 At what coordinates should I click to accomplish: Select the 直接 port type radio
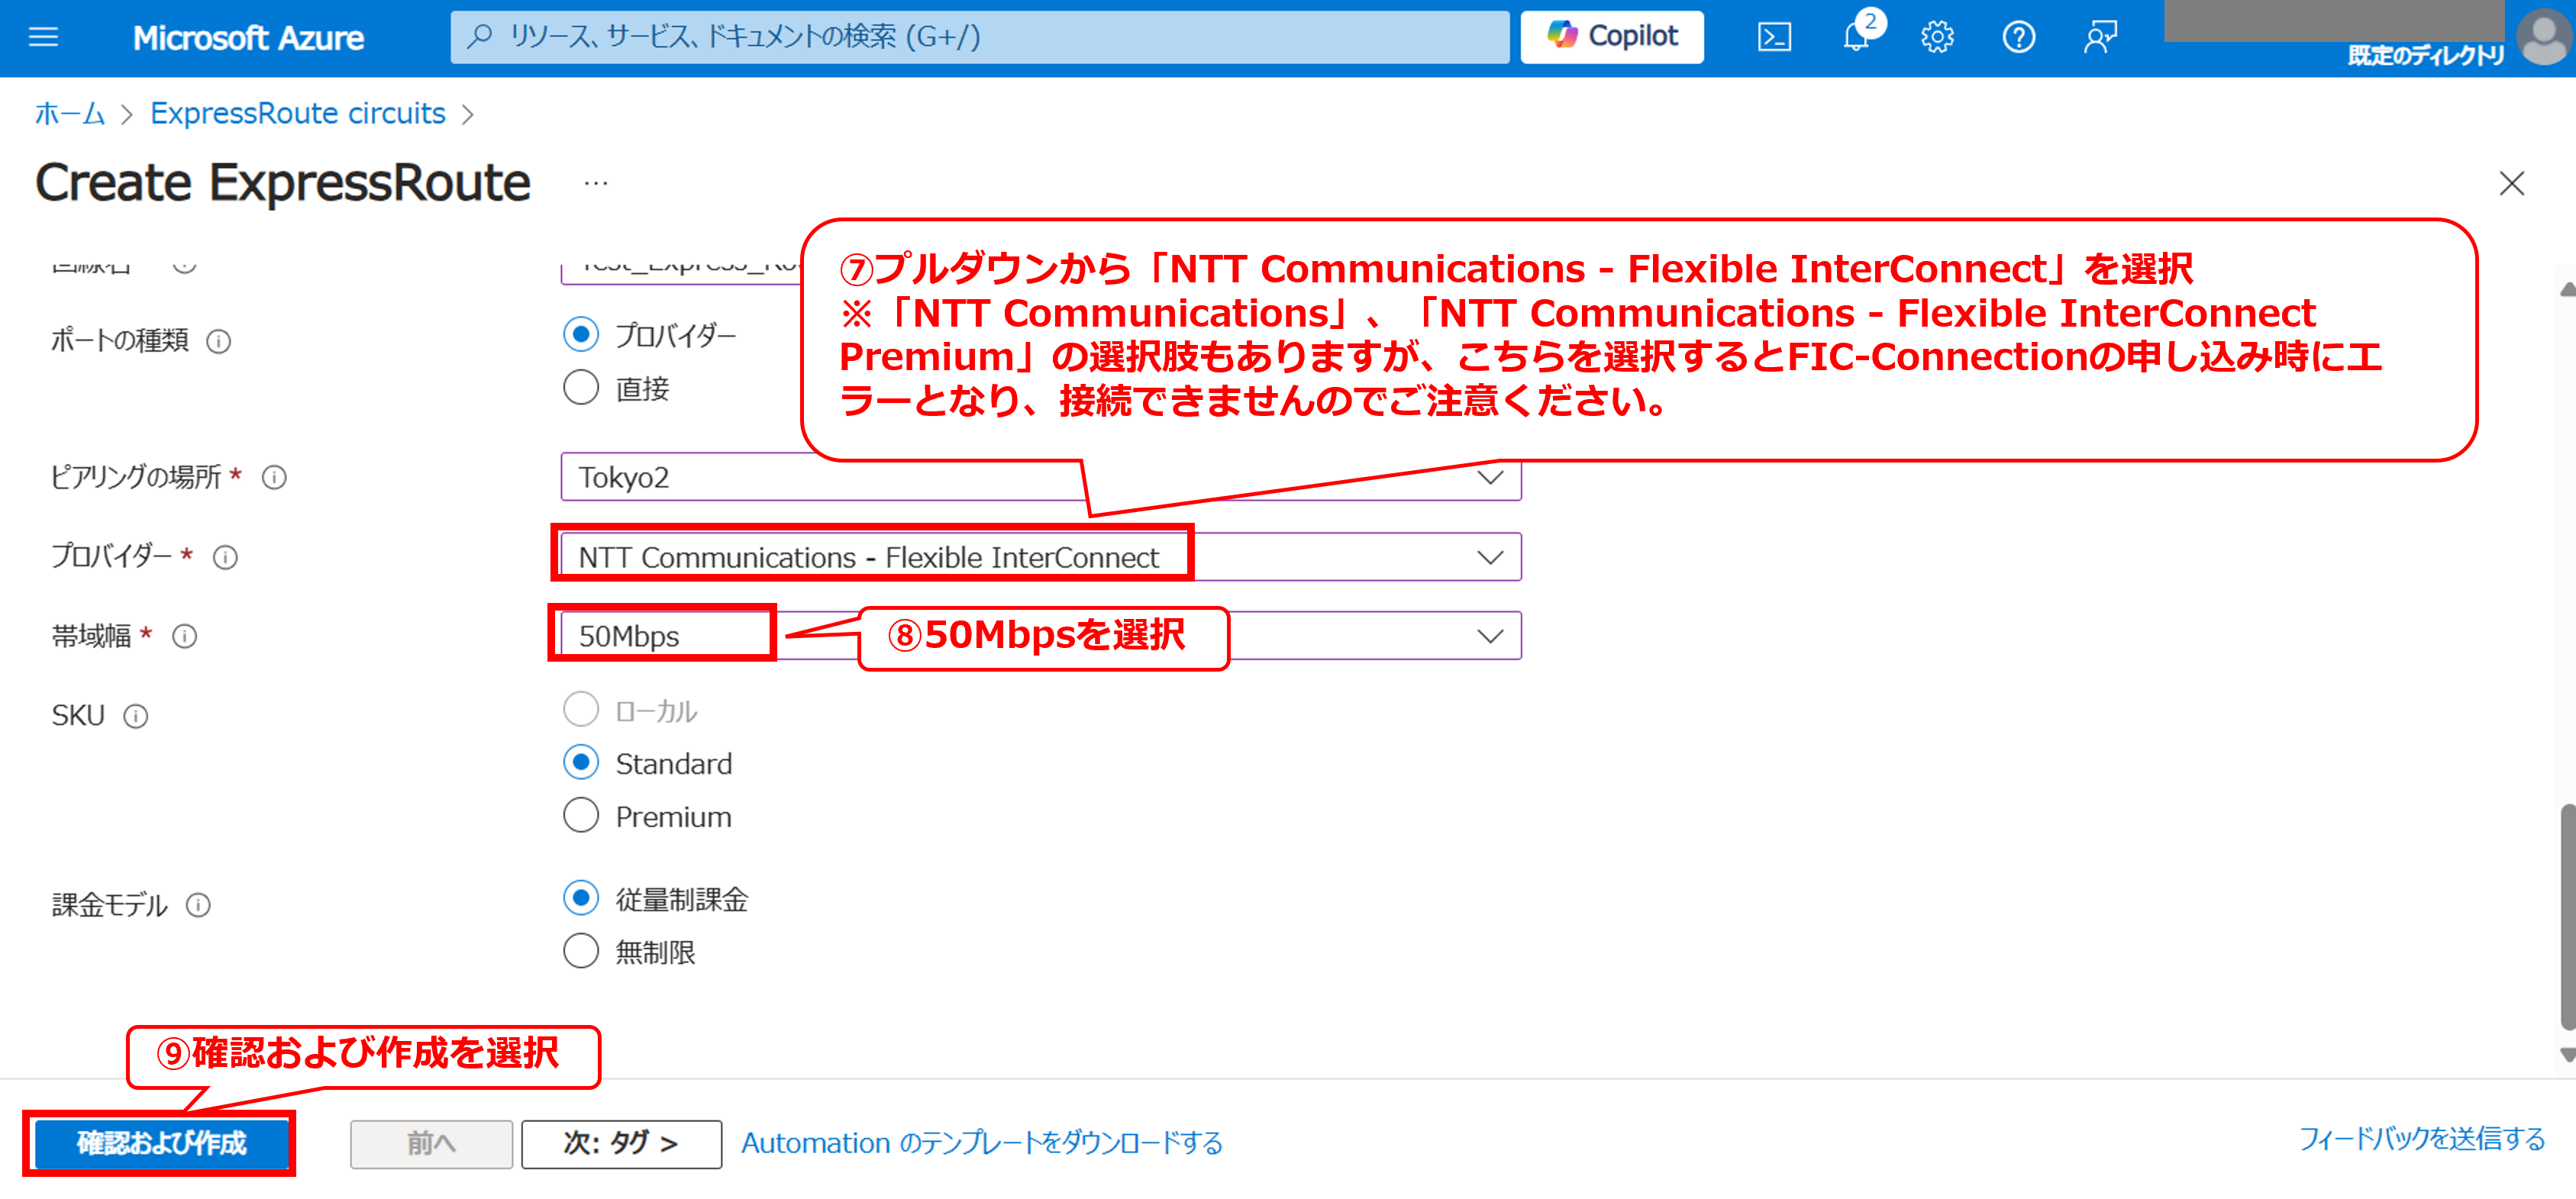[581, 388]
